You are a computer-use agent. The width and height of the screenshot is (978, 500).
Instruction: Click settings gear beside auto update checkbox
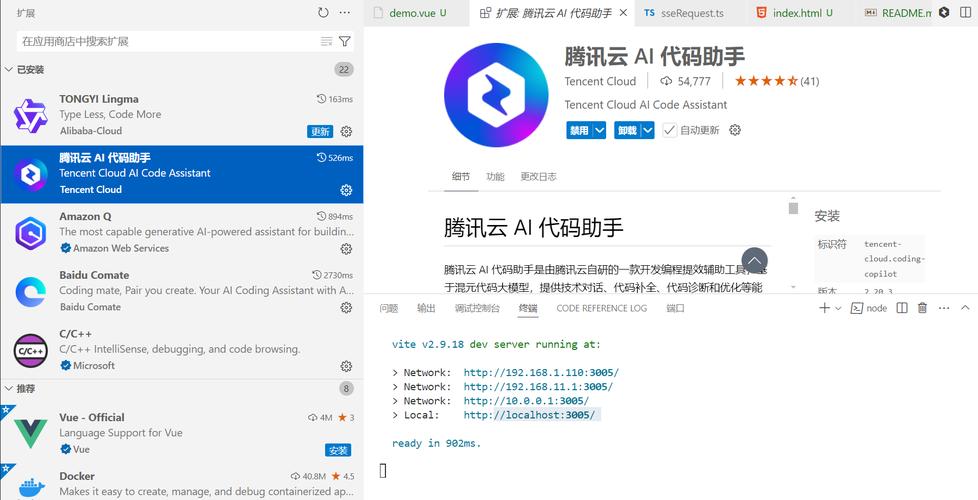point(735,130)
